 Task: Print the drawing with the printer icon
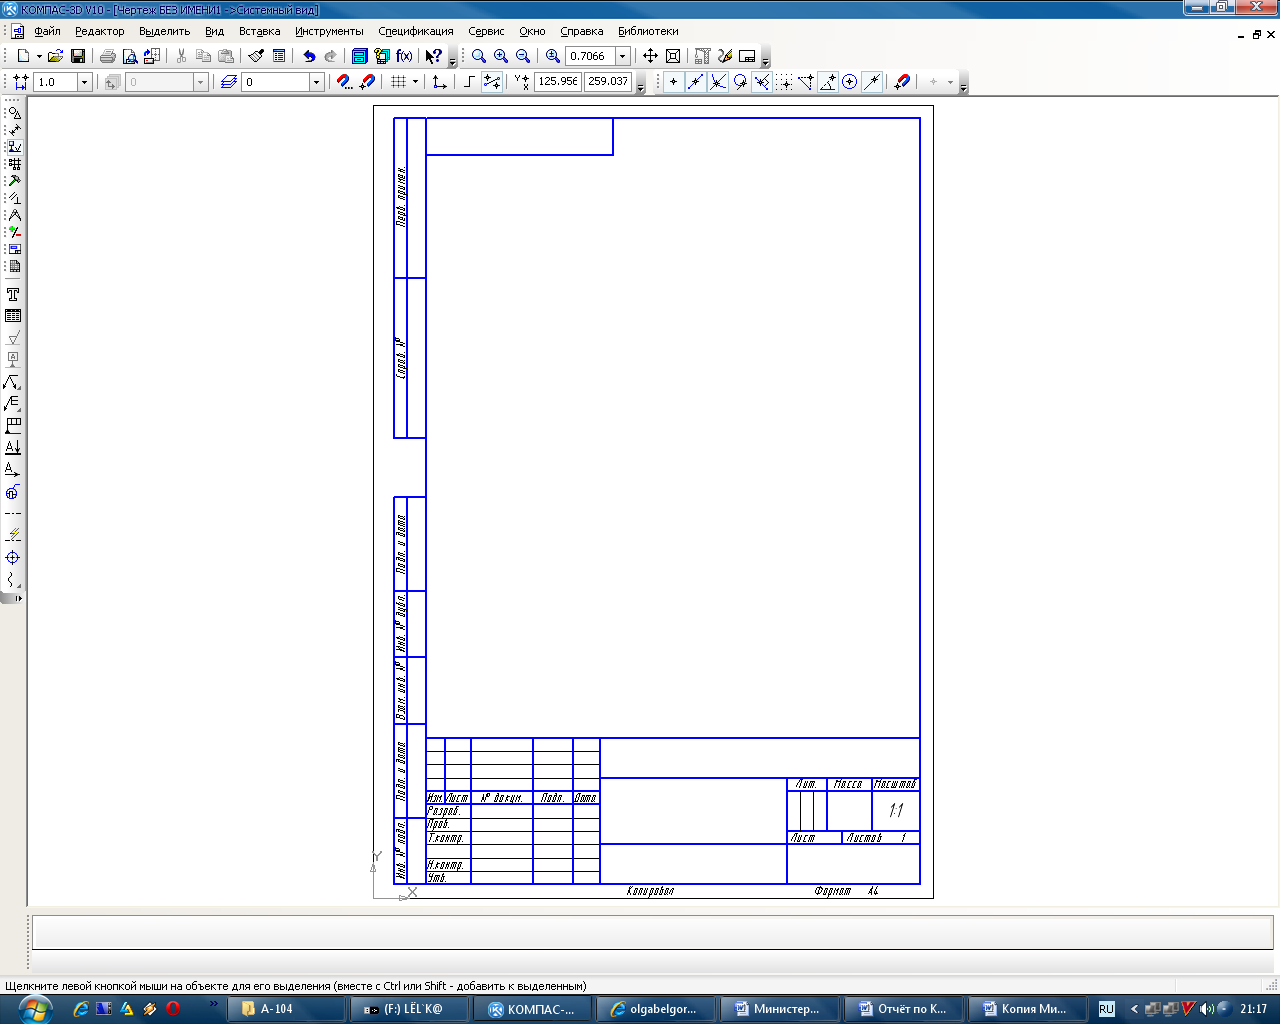click(x=108, y=56)
